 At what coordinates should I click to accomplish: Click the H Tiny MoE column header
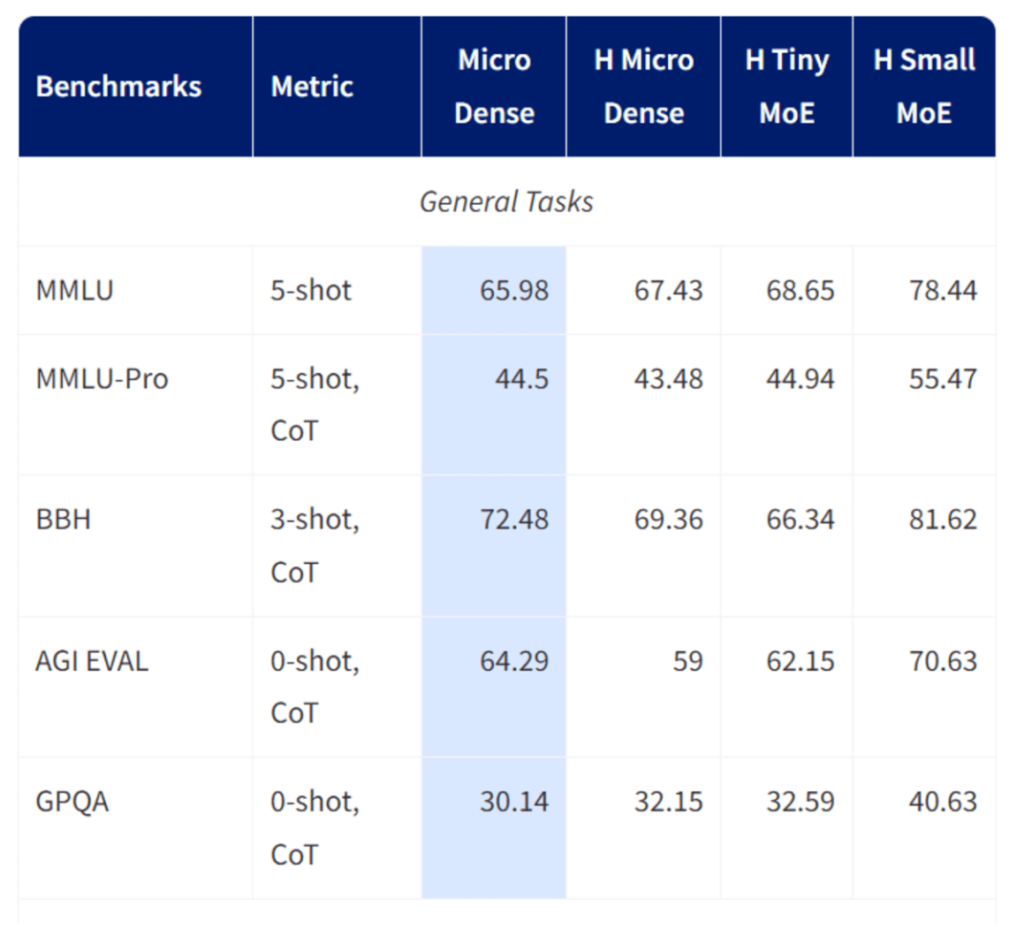[787, 86]
